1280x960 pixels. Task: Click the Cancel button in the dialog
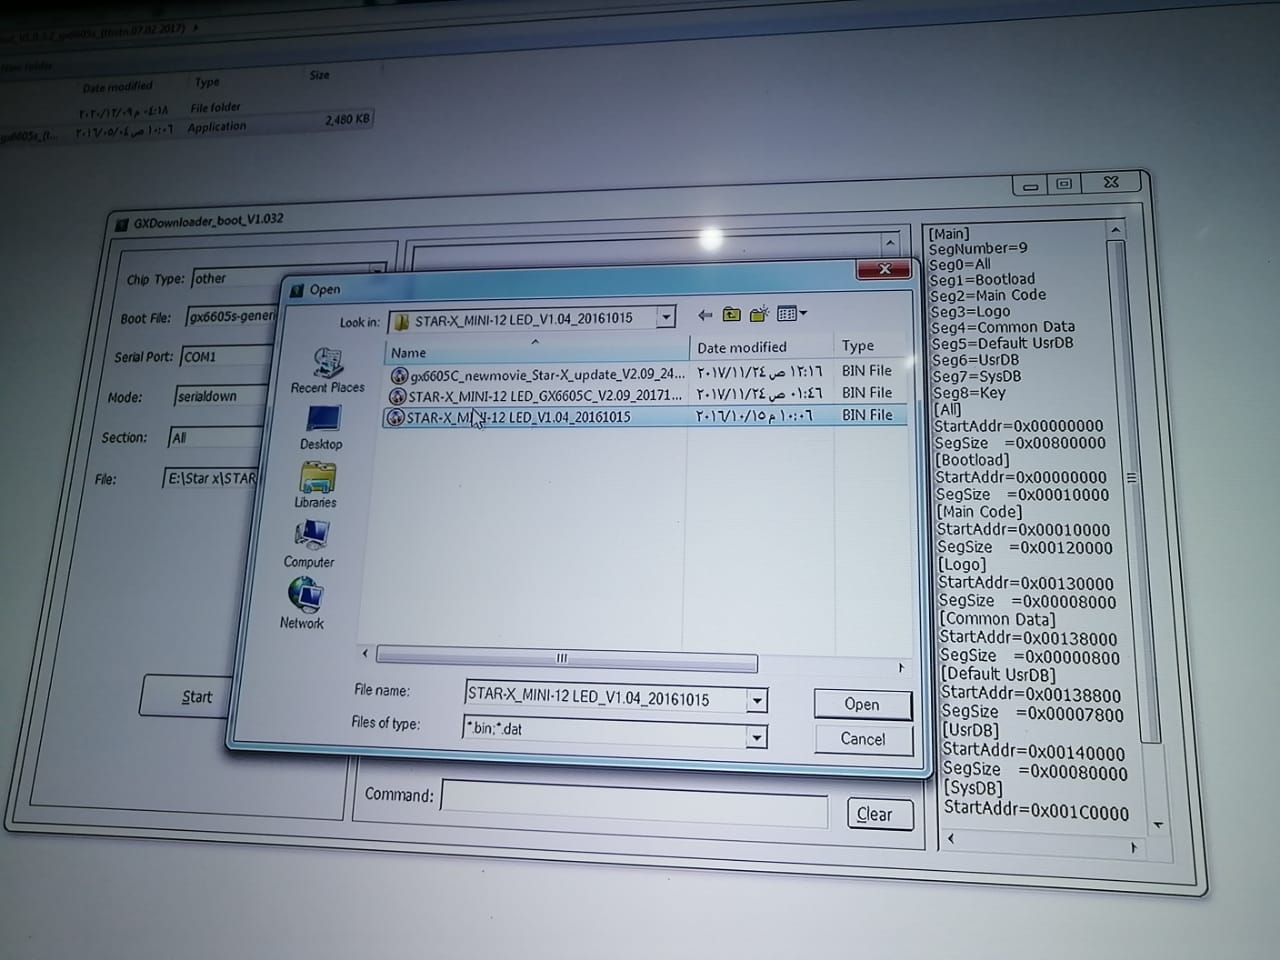point(863,739)
